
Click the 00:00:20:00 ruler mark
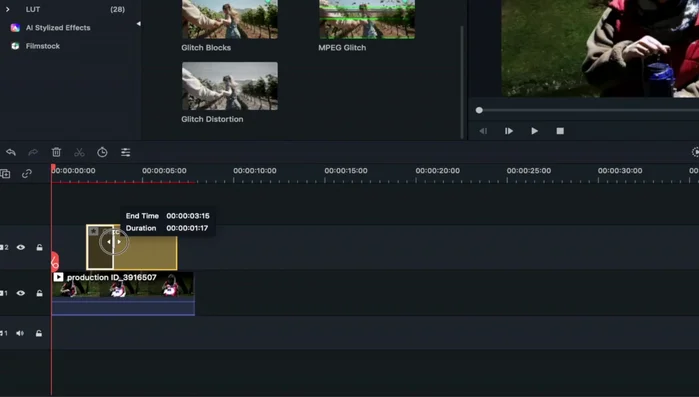pos(437,171)
